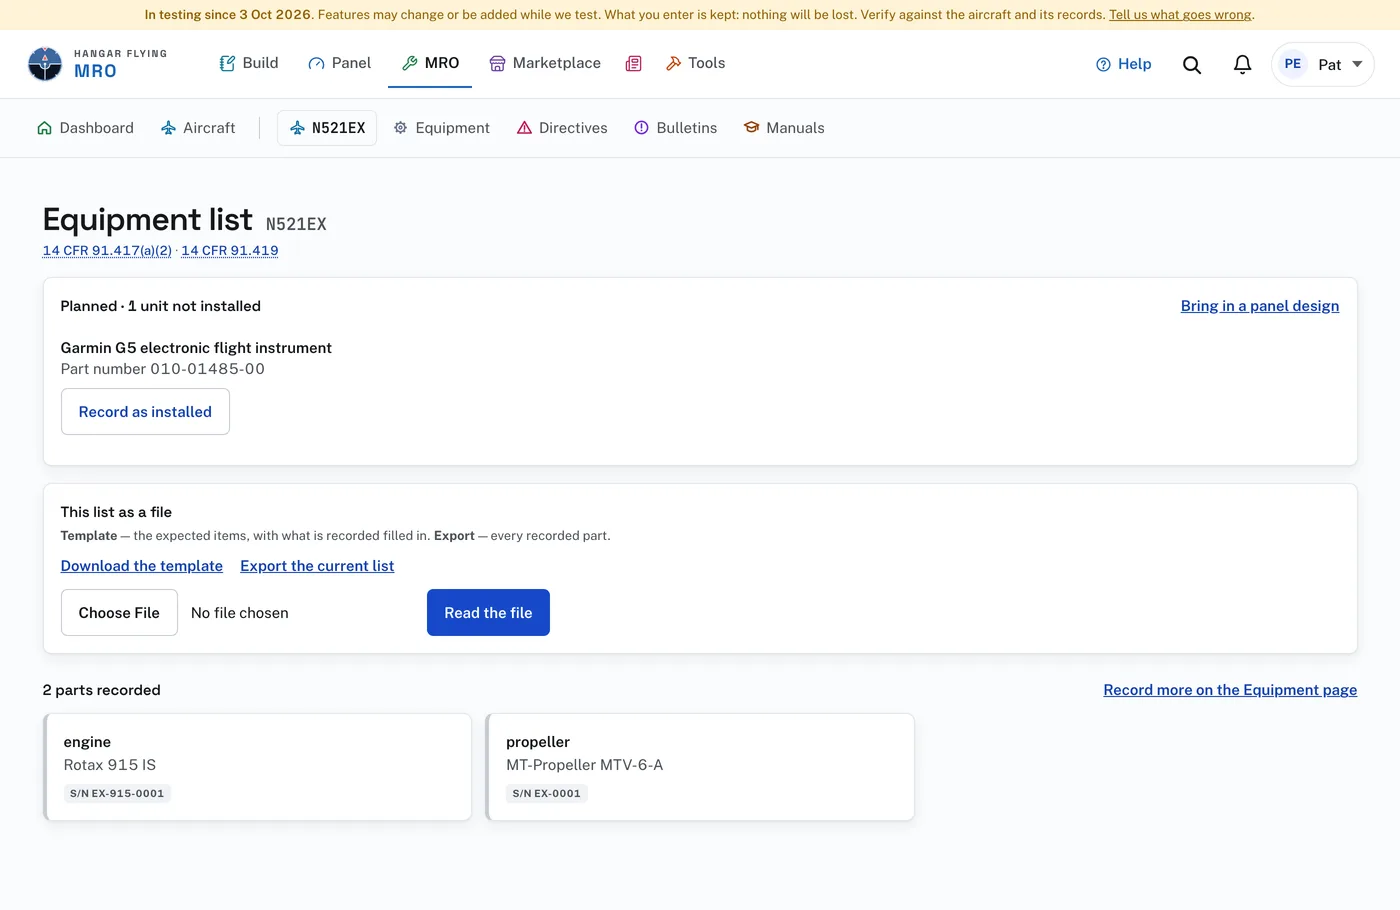Open the notifications bell
The width and height of the screenshot is (1400, 910).
[x=1242, y=64]
